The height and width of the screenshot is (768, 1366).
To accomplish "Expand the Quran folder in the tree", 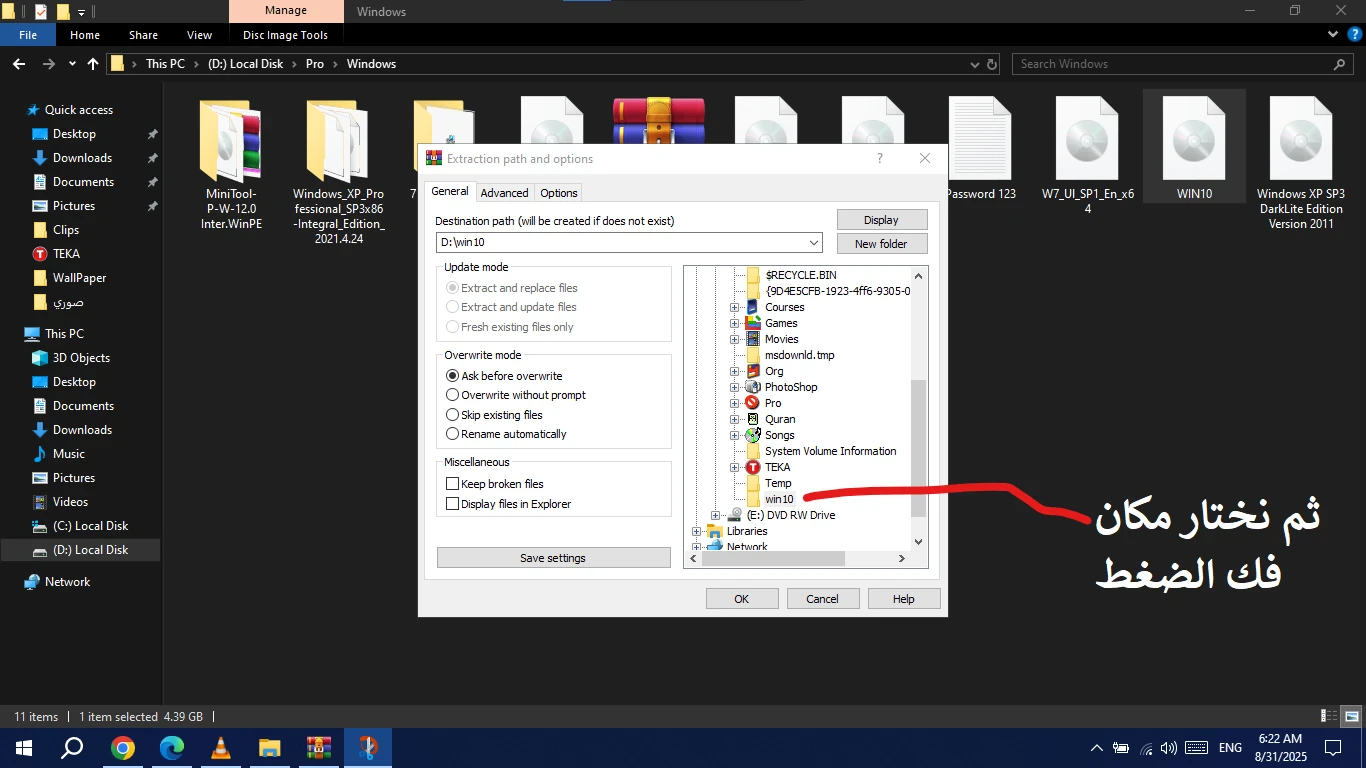I will [735, 419].
